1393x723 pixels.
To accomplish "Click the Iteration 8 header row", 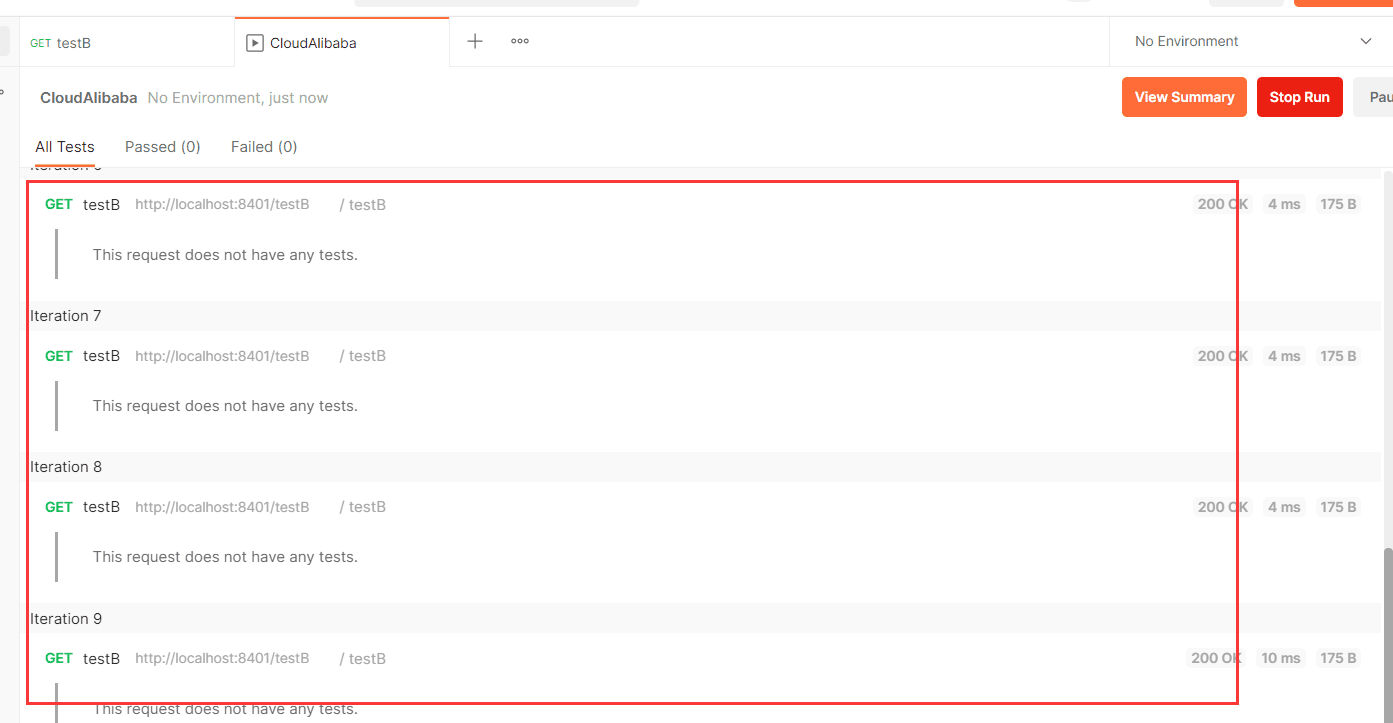I will point(66,467).
